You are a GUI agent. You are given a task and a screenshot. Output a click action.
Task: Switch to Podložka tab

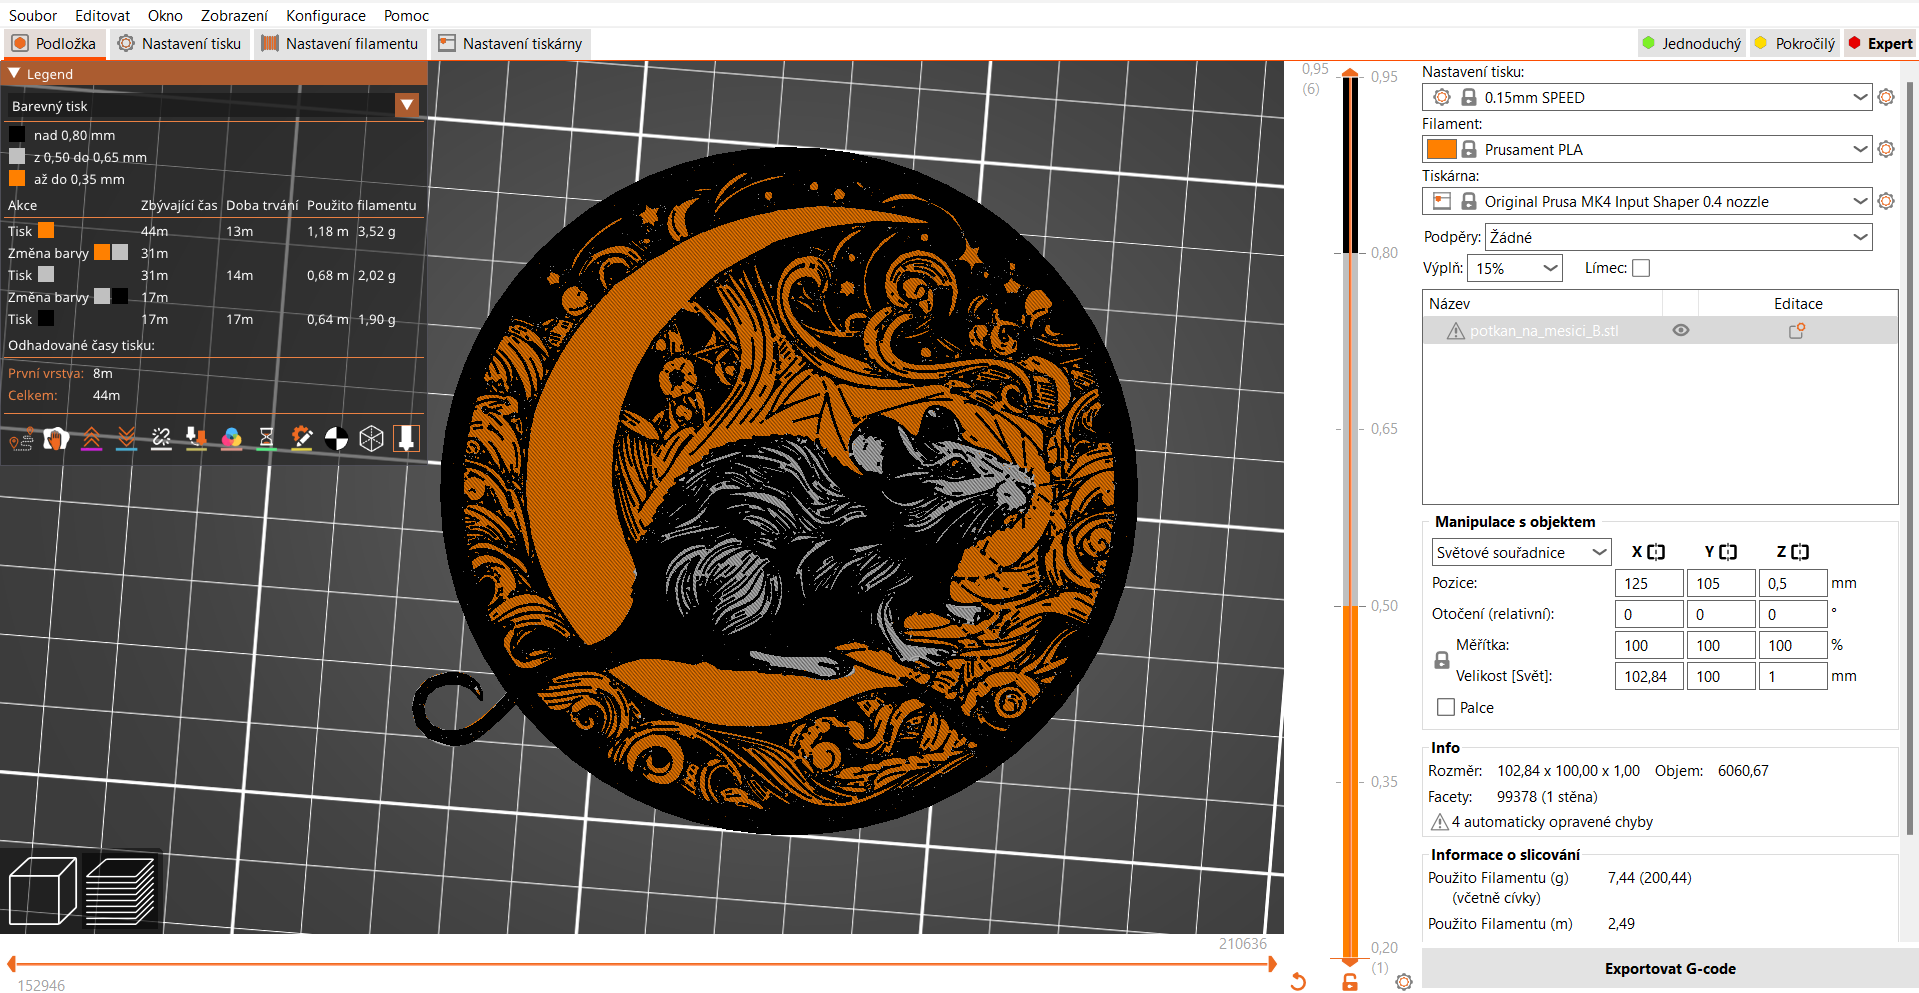(x=54, y=43)
